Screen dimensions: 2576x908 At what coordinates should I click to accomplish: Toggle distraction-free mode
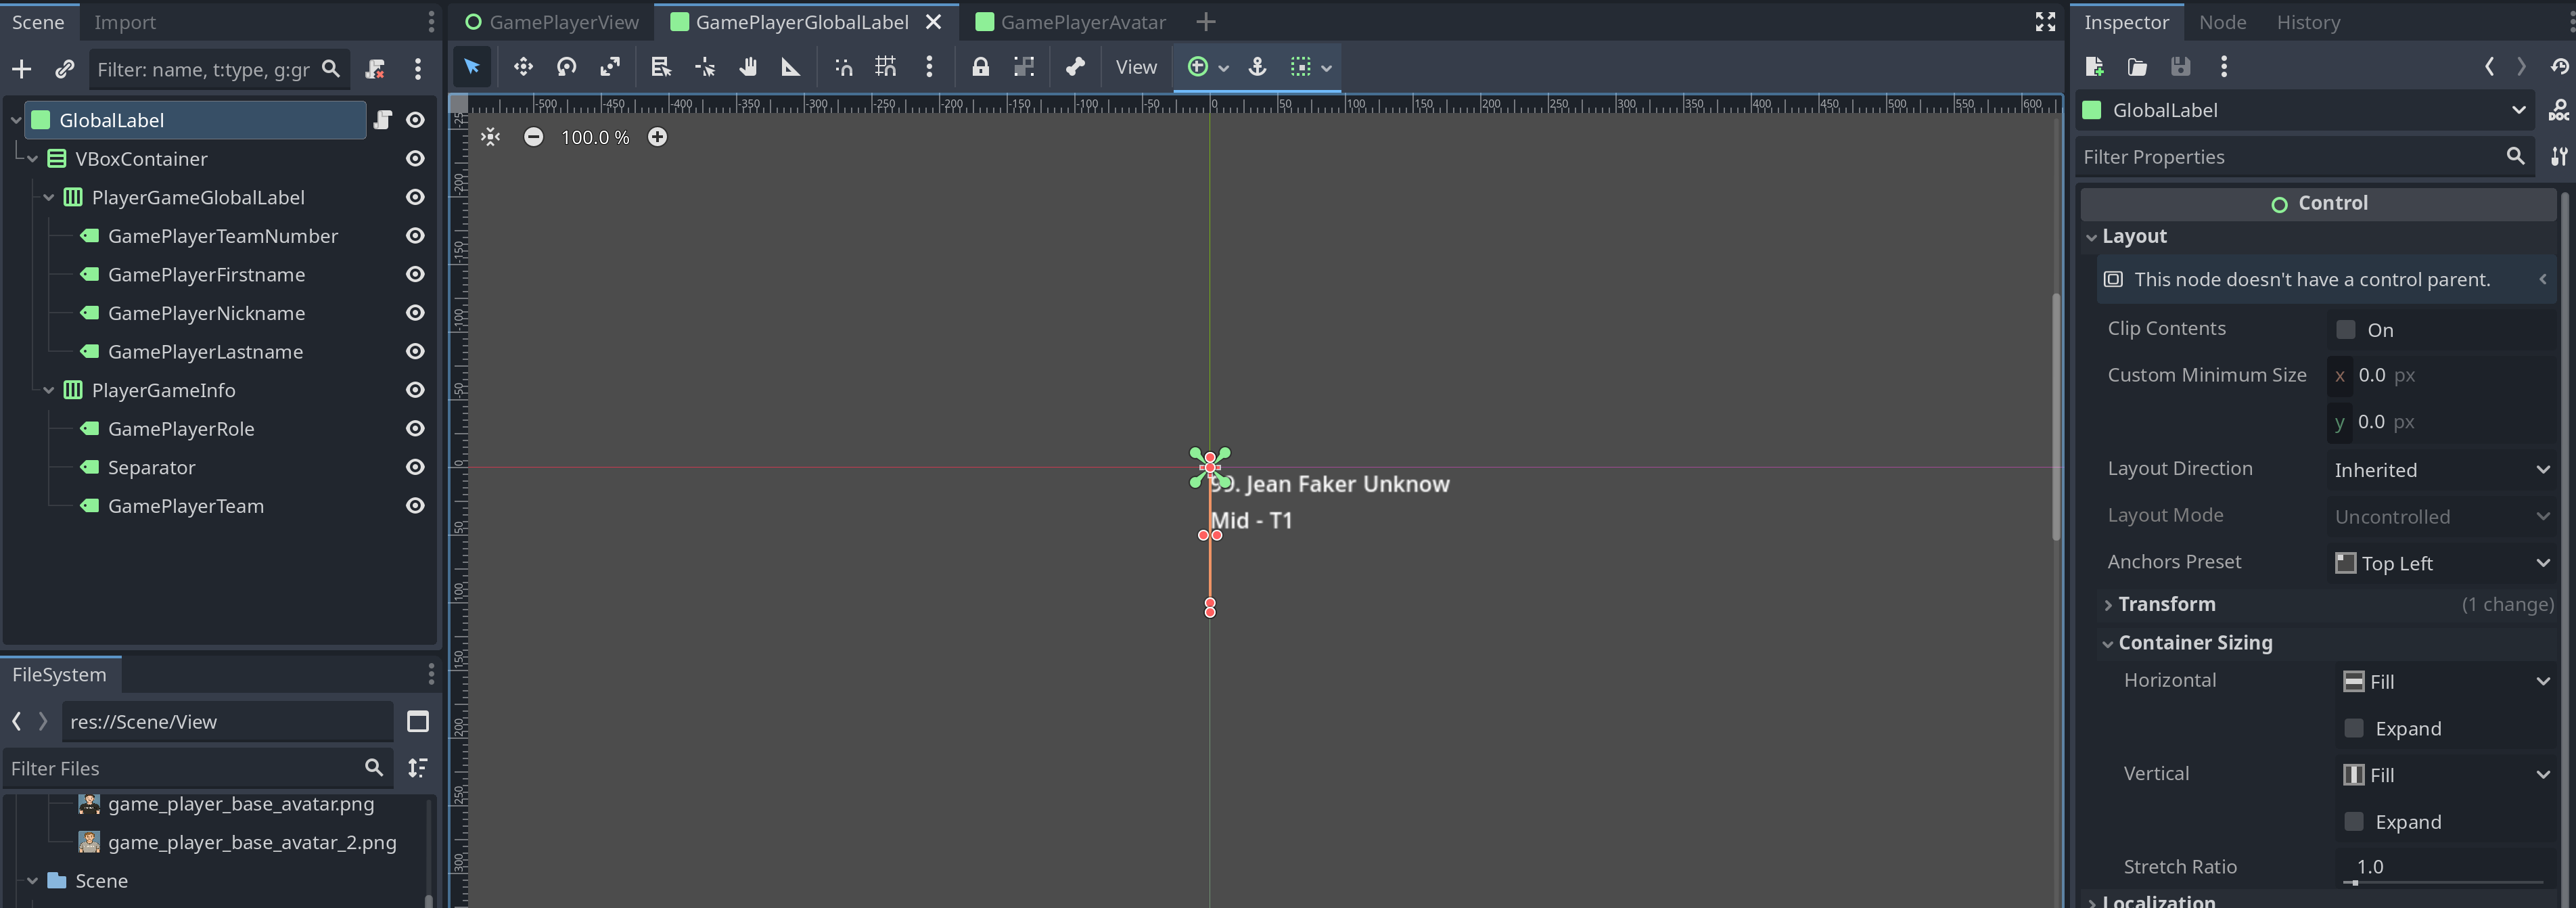coord(2045,22)
